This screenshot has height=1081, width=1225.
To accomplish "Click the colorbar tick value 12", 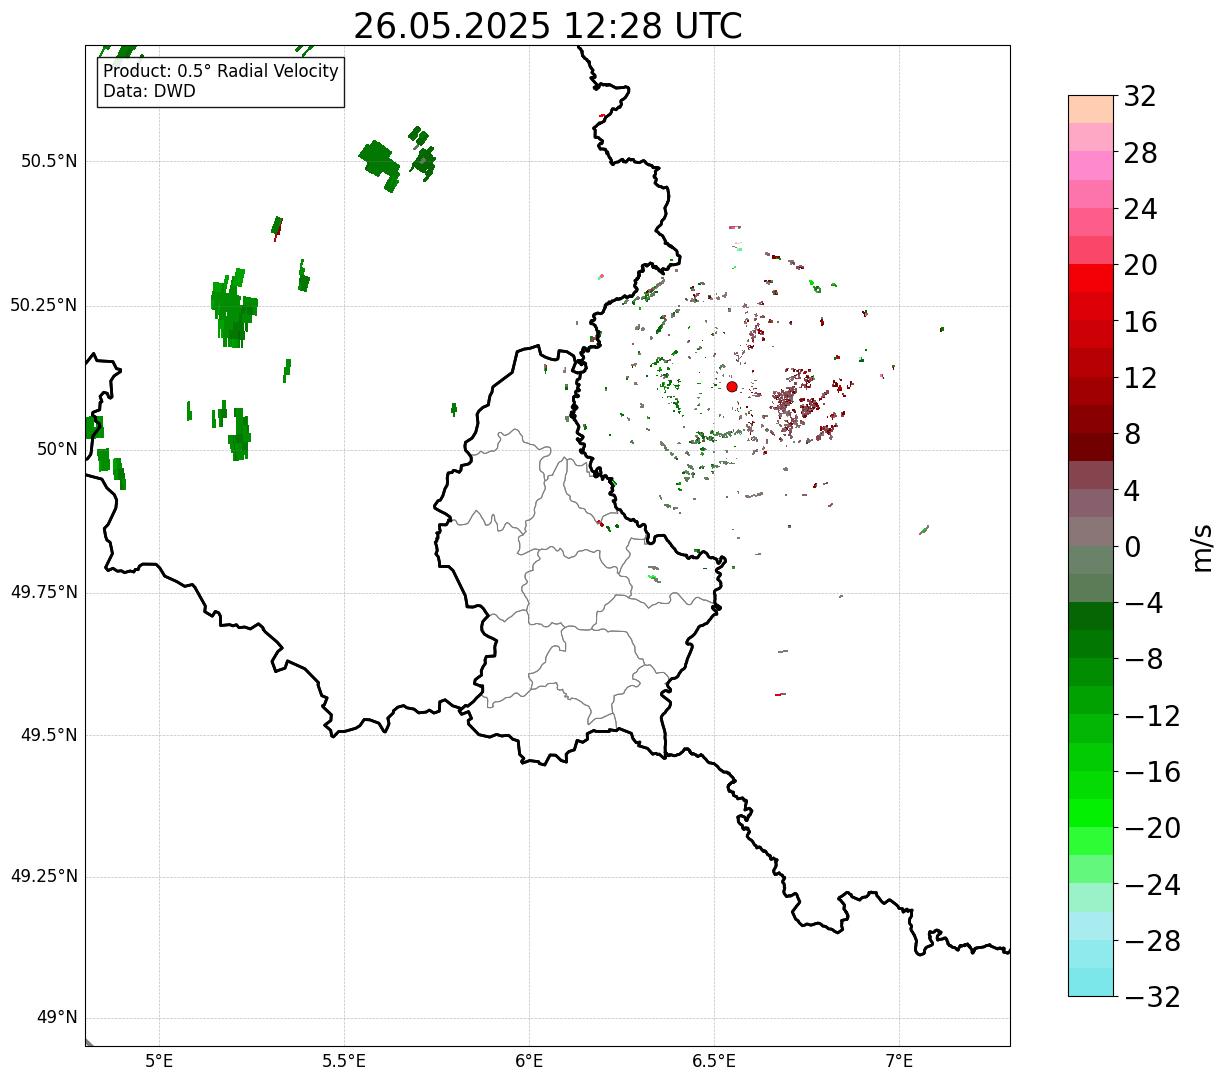I will 1140,378.
